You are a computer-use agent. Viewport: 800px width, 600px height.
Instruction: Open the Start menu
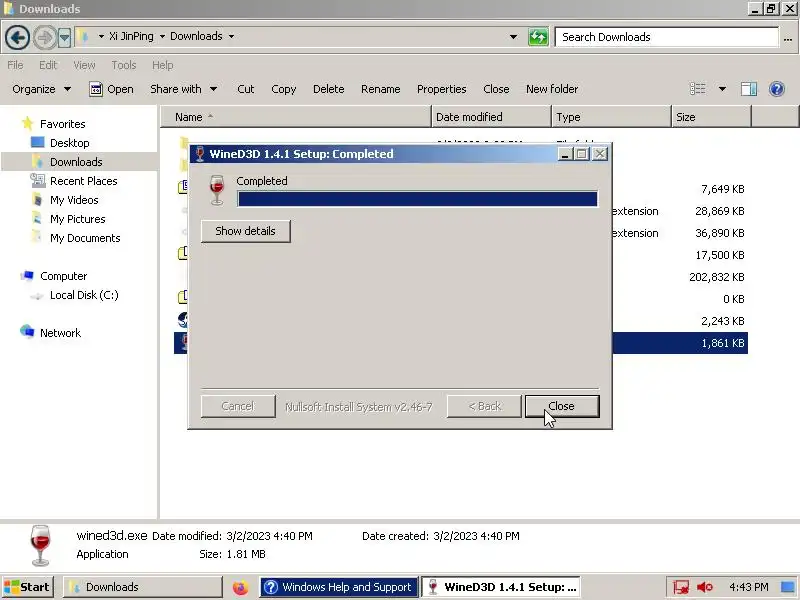(28, 587)
